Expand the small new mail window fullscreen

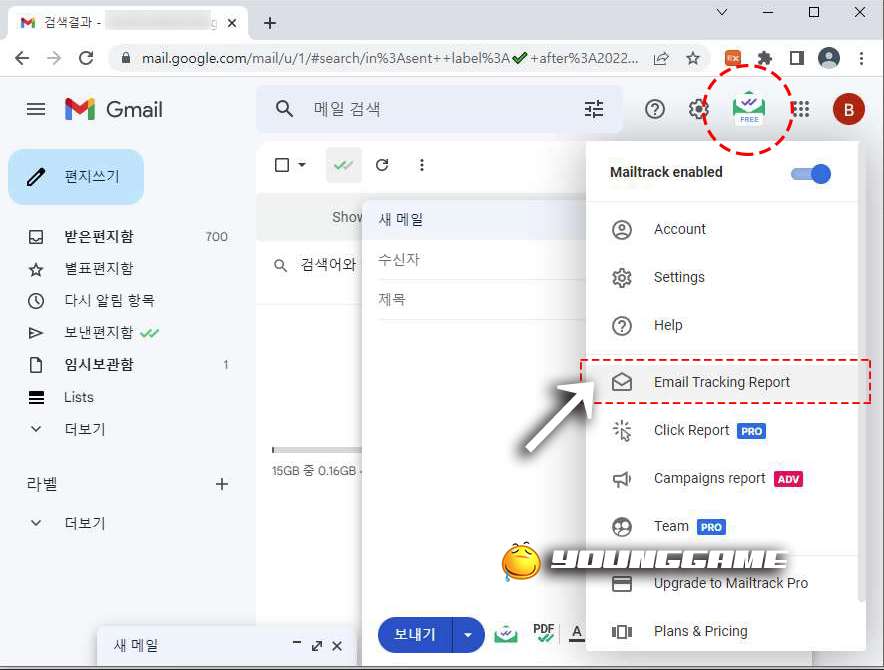317,646
